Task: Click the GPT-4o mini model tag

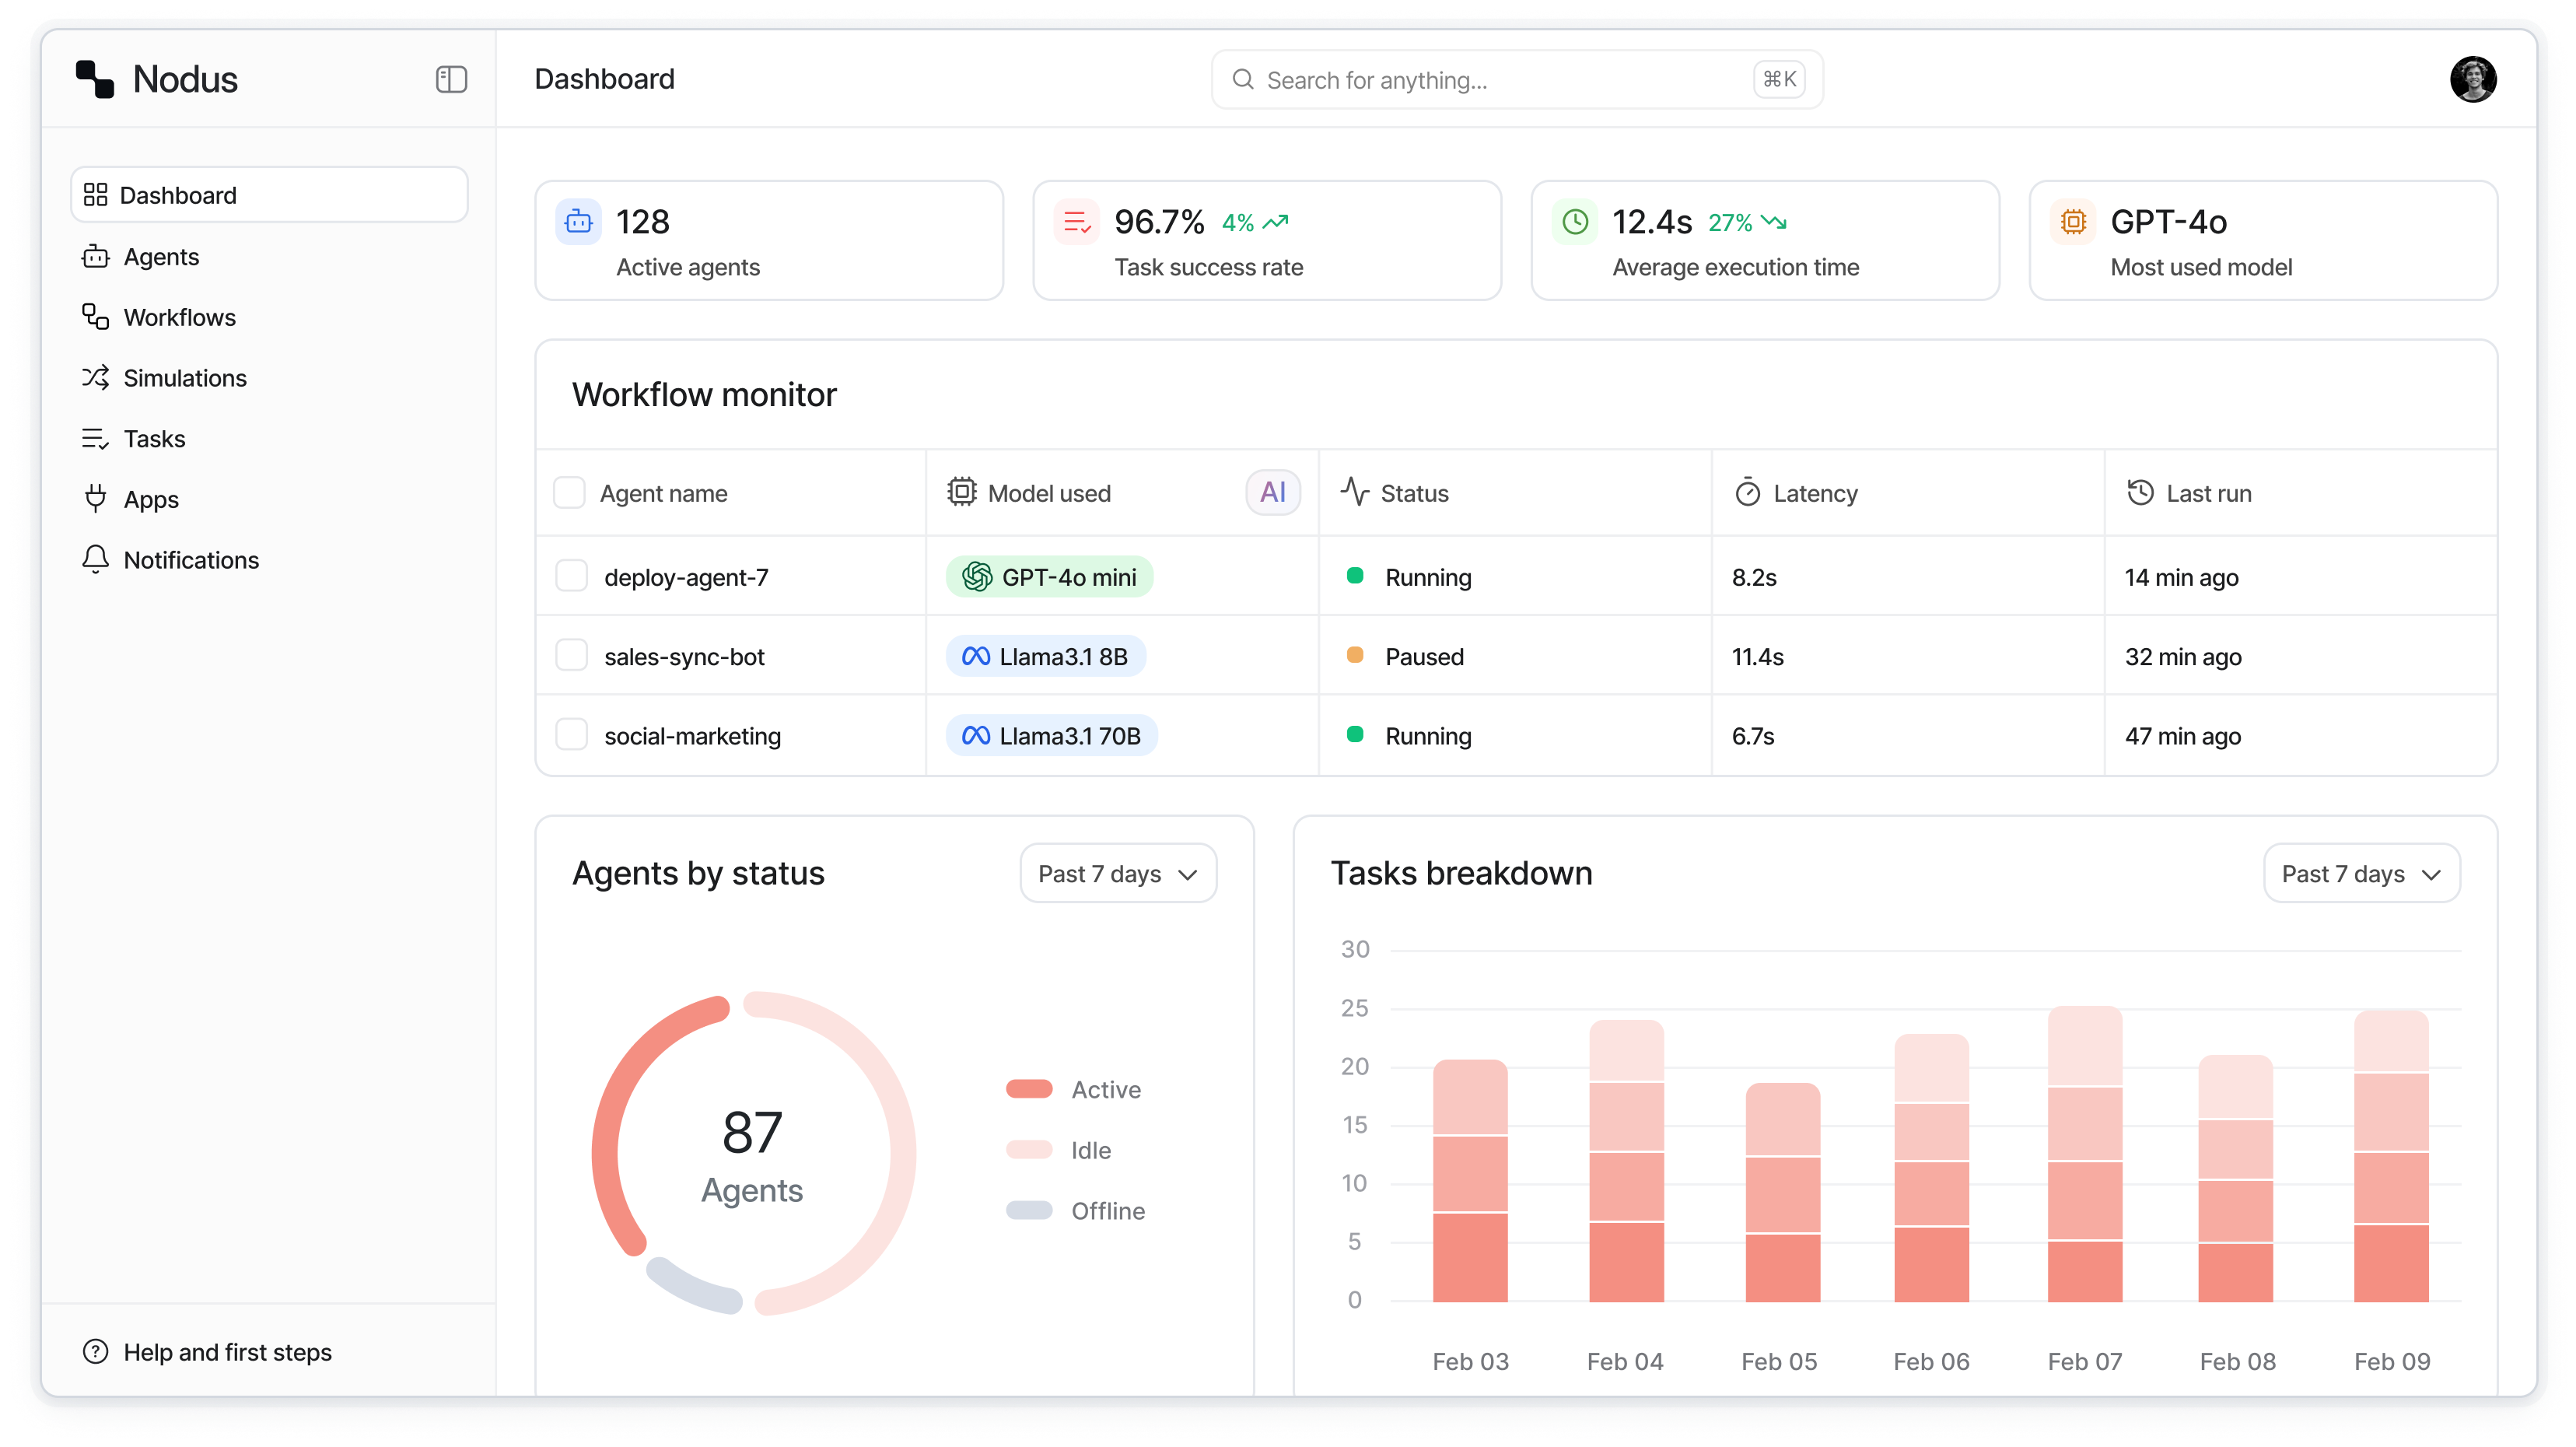Action: pos(1048,577)
